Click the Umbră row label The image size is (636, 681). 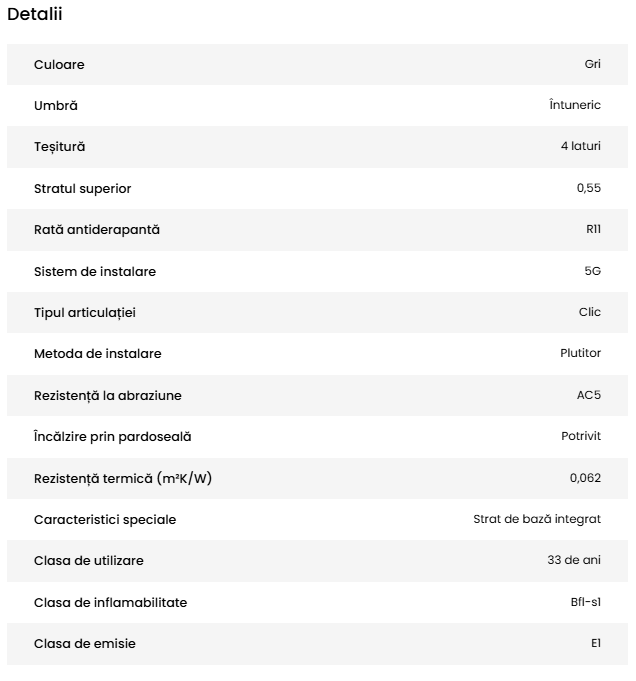(55, 106)
